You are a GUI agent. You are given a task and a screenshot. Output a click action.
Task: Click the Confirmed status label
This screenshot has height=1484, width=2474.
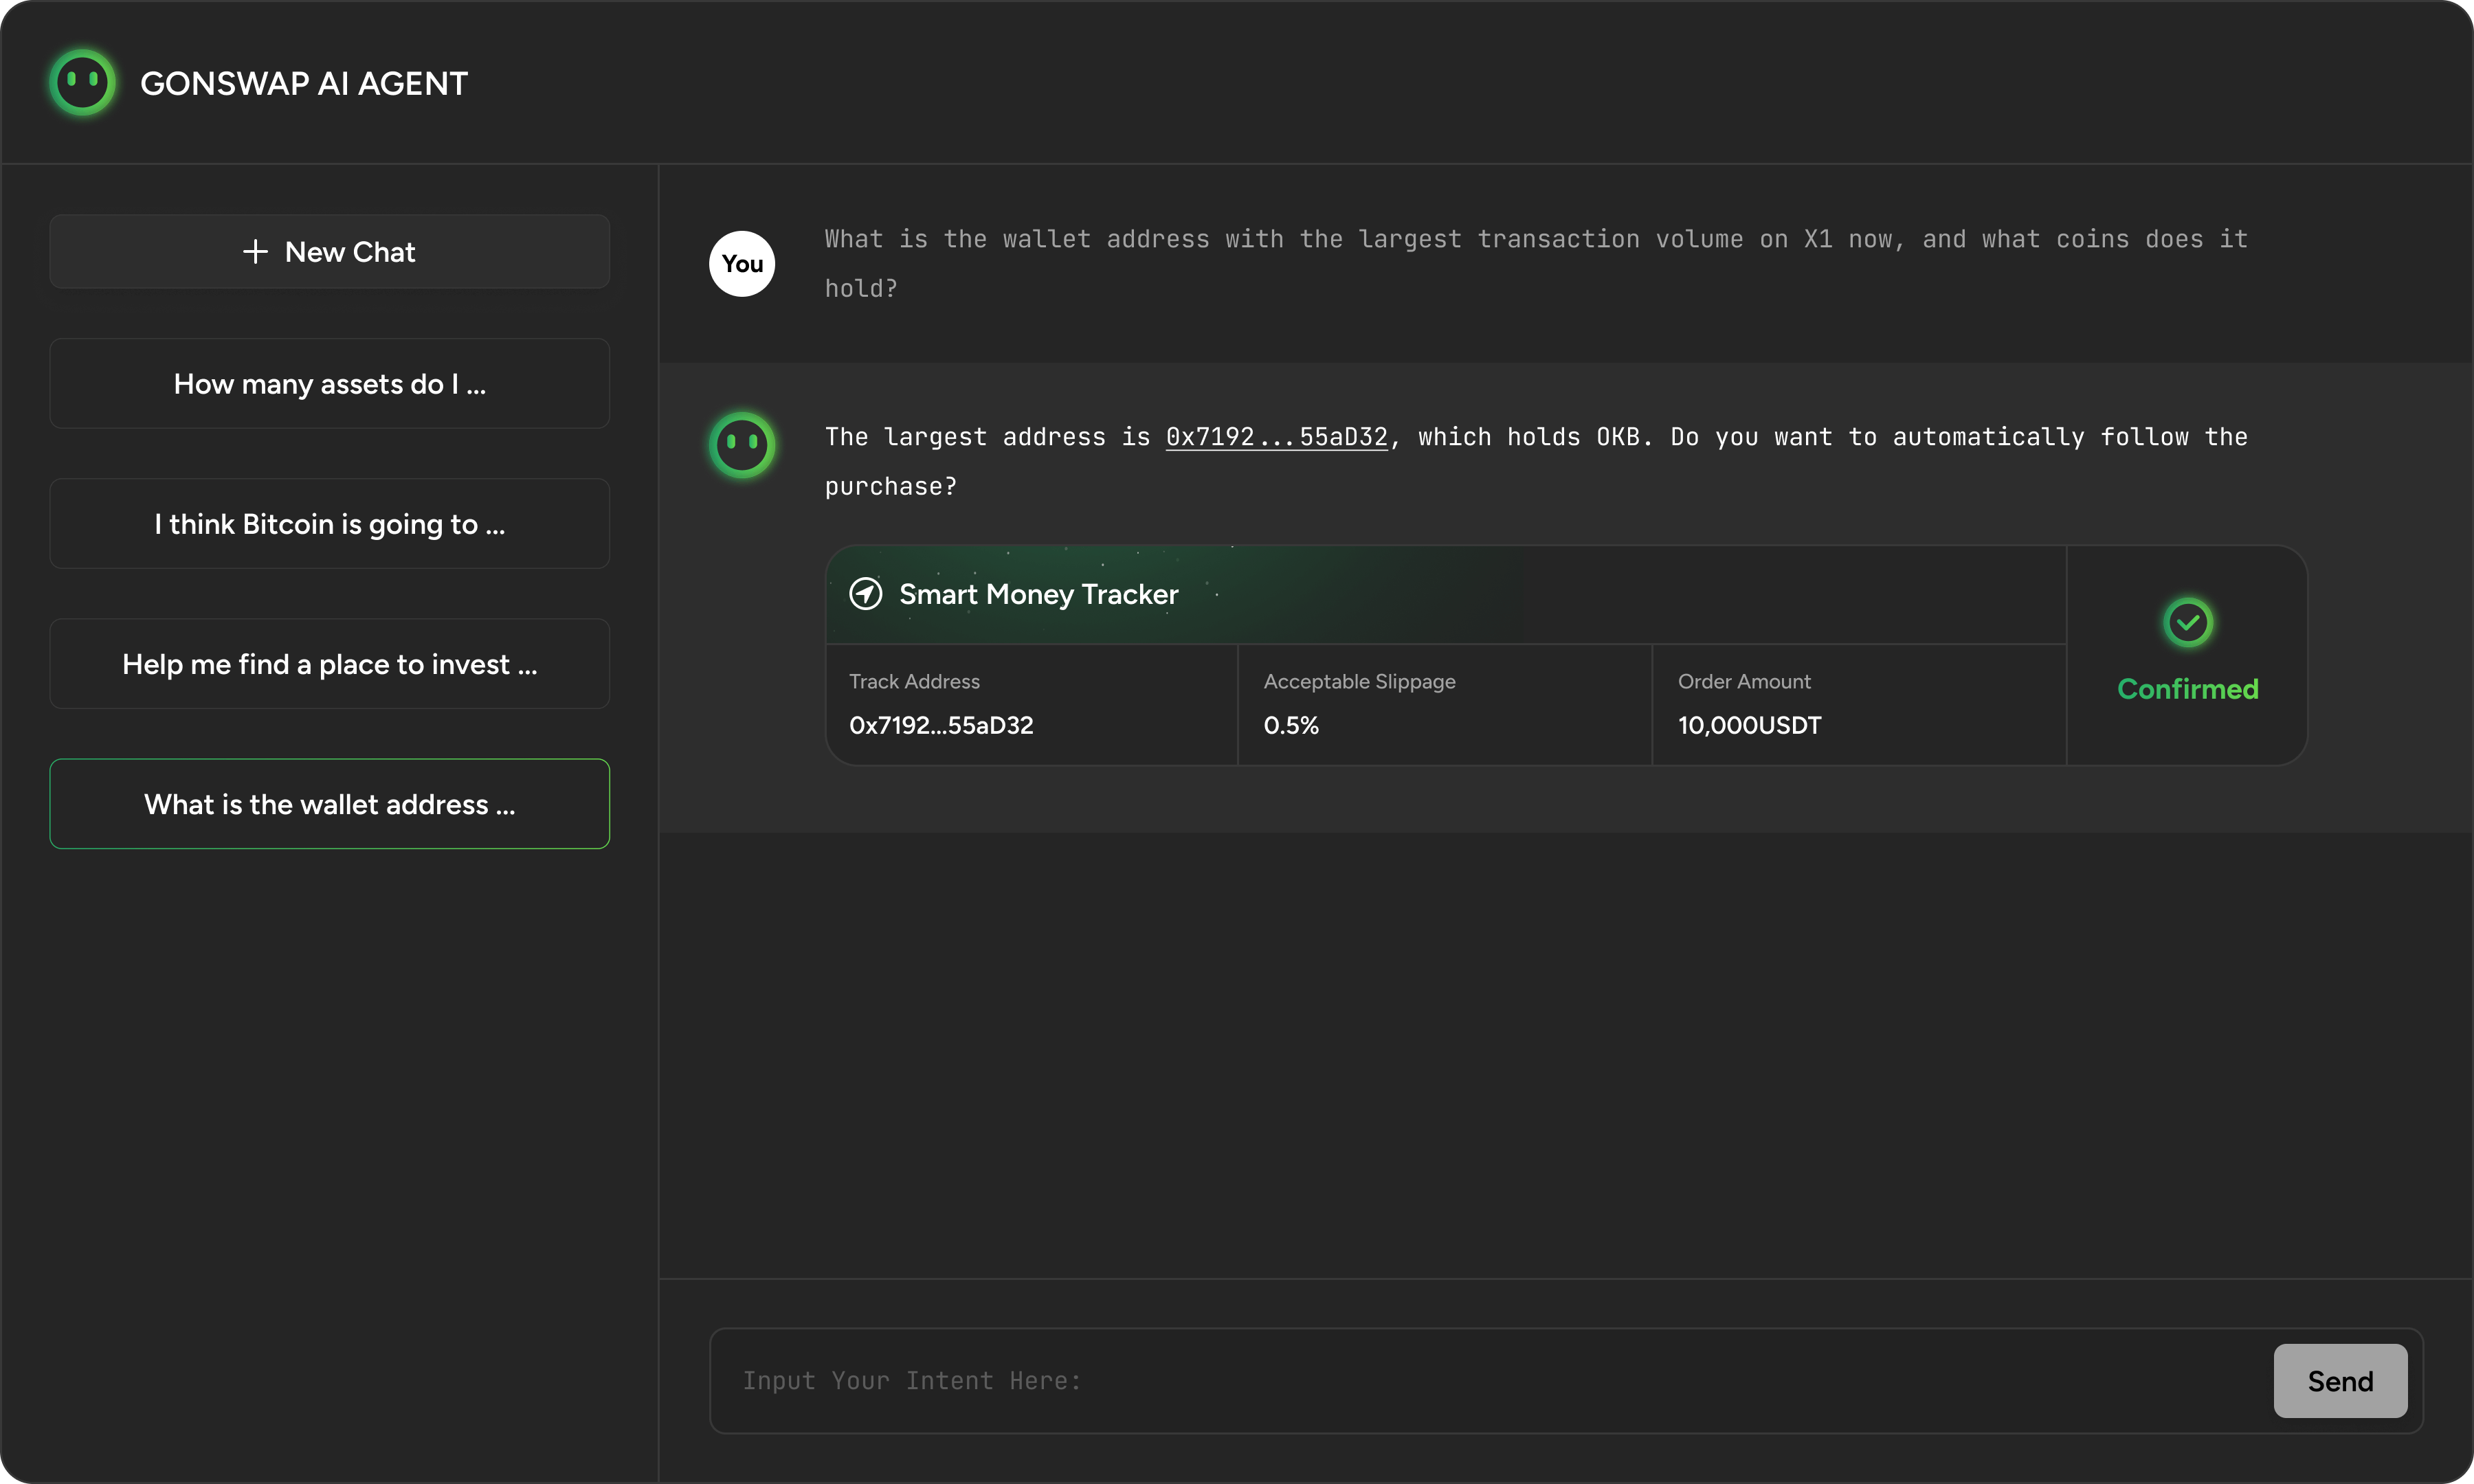2188,689
